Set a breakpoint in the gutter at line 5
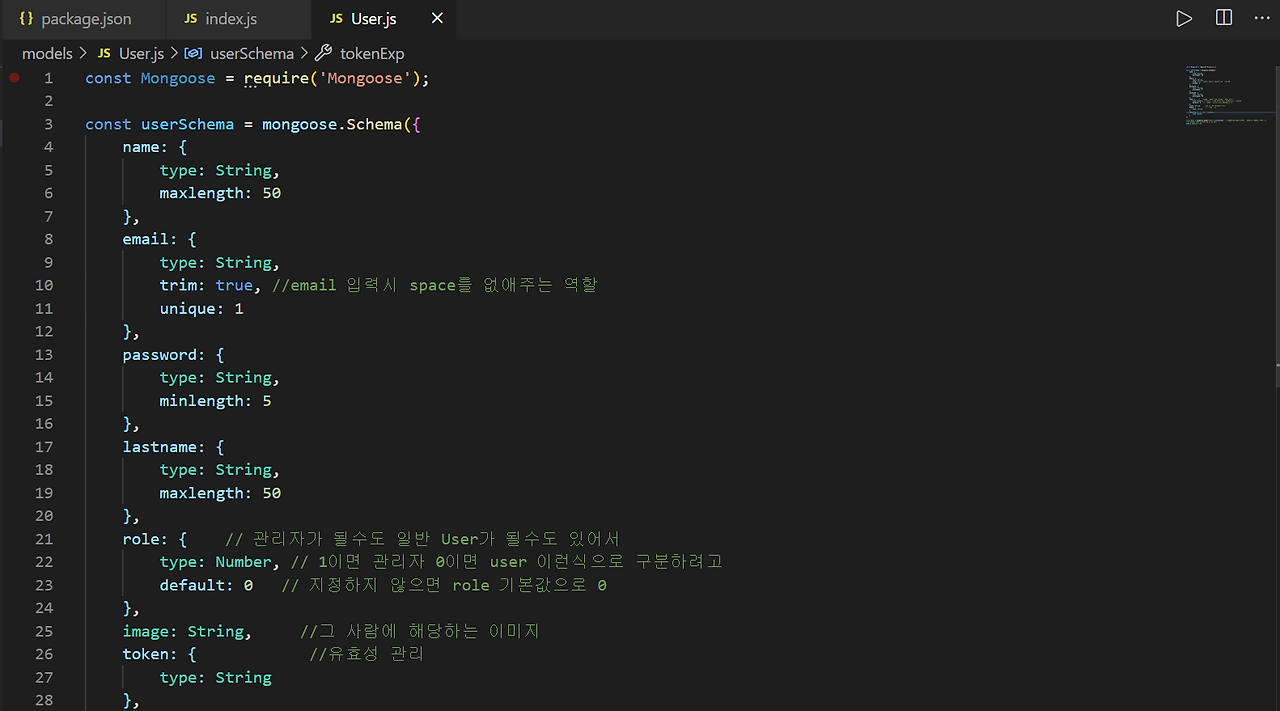This screenshot has height=711, width=1280. point(14,170)
